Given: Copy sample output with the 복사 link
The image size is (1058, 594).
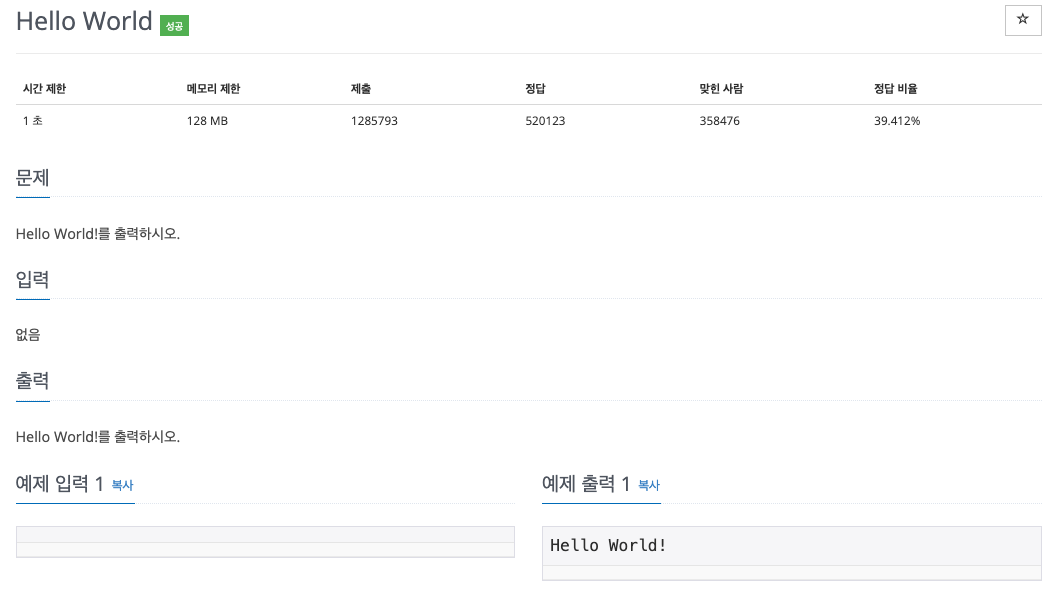Looking at the screenshot, I should coord(648,486).
